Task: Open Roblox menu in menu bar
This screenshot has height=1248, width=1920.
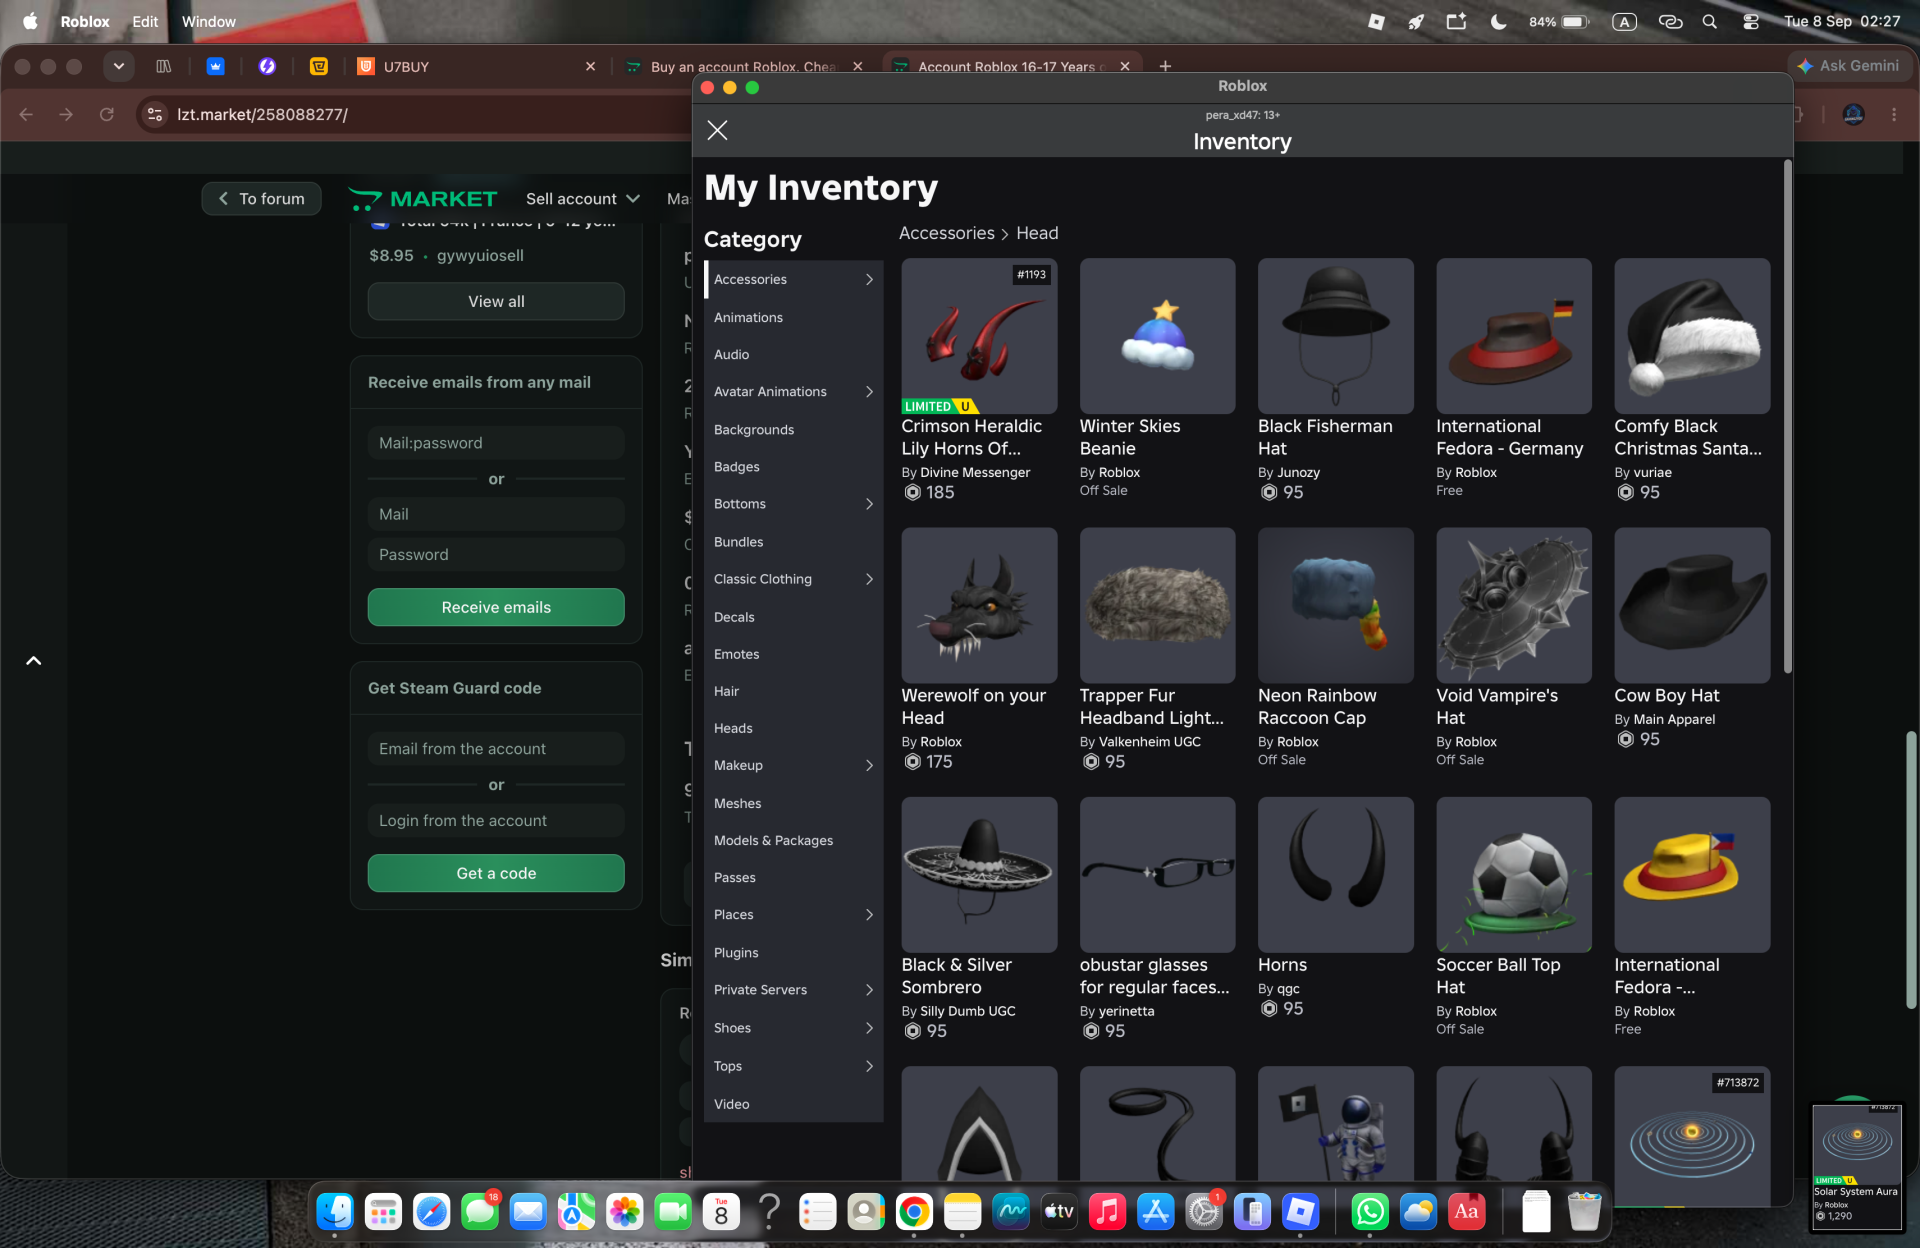Action: coord(85,21)
